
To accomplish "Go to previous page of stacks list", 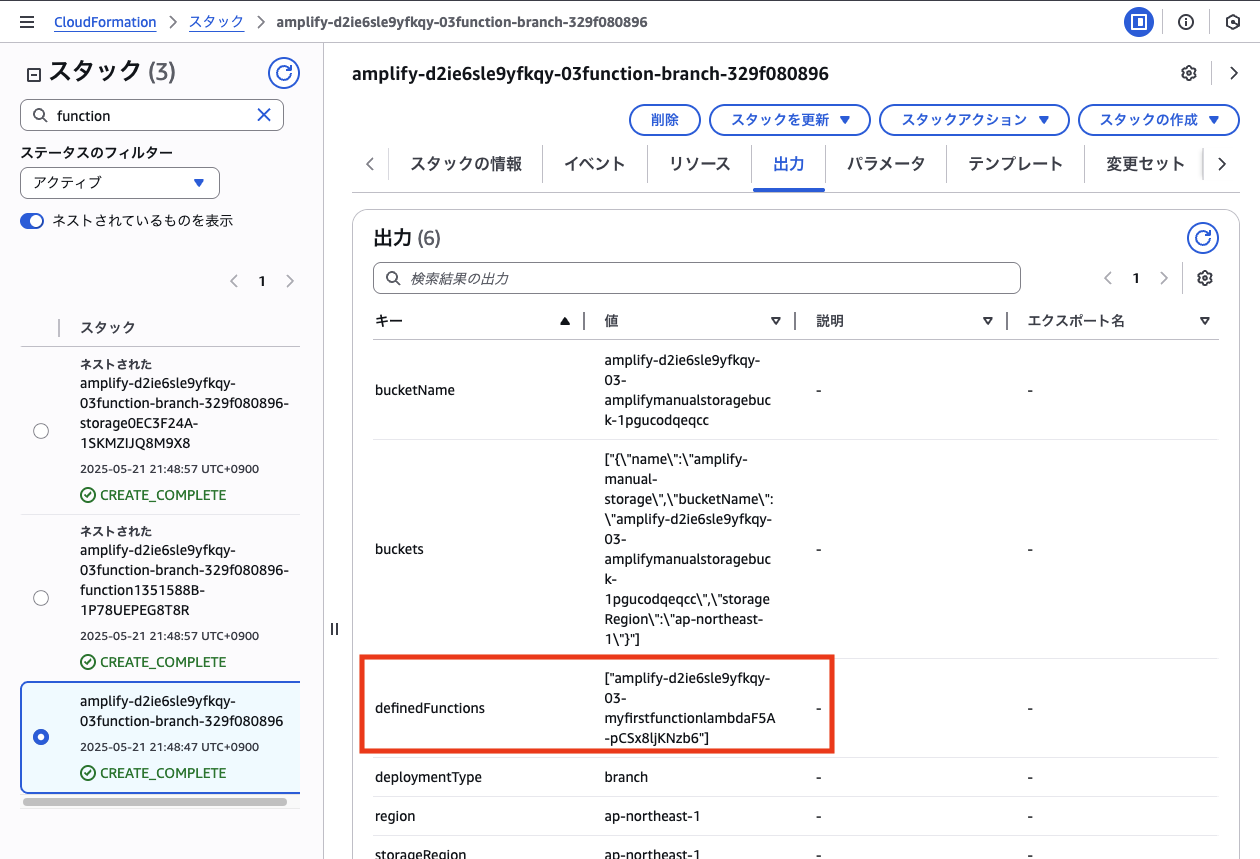I will (x=234, y=281).
